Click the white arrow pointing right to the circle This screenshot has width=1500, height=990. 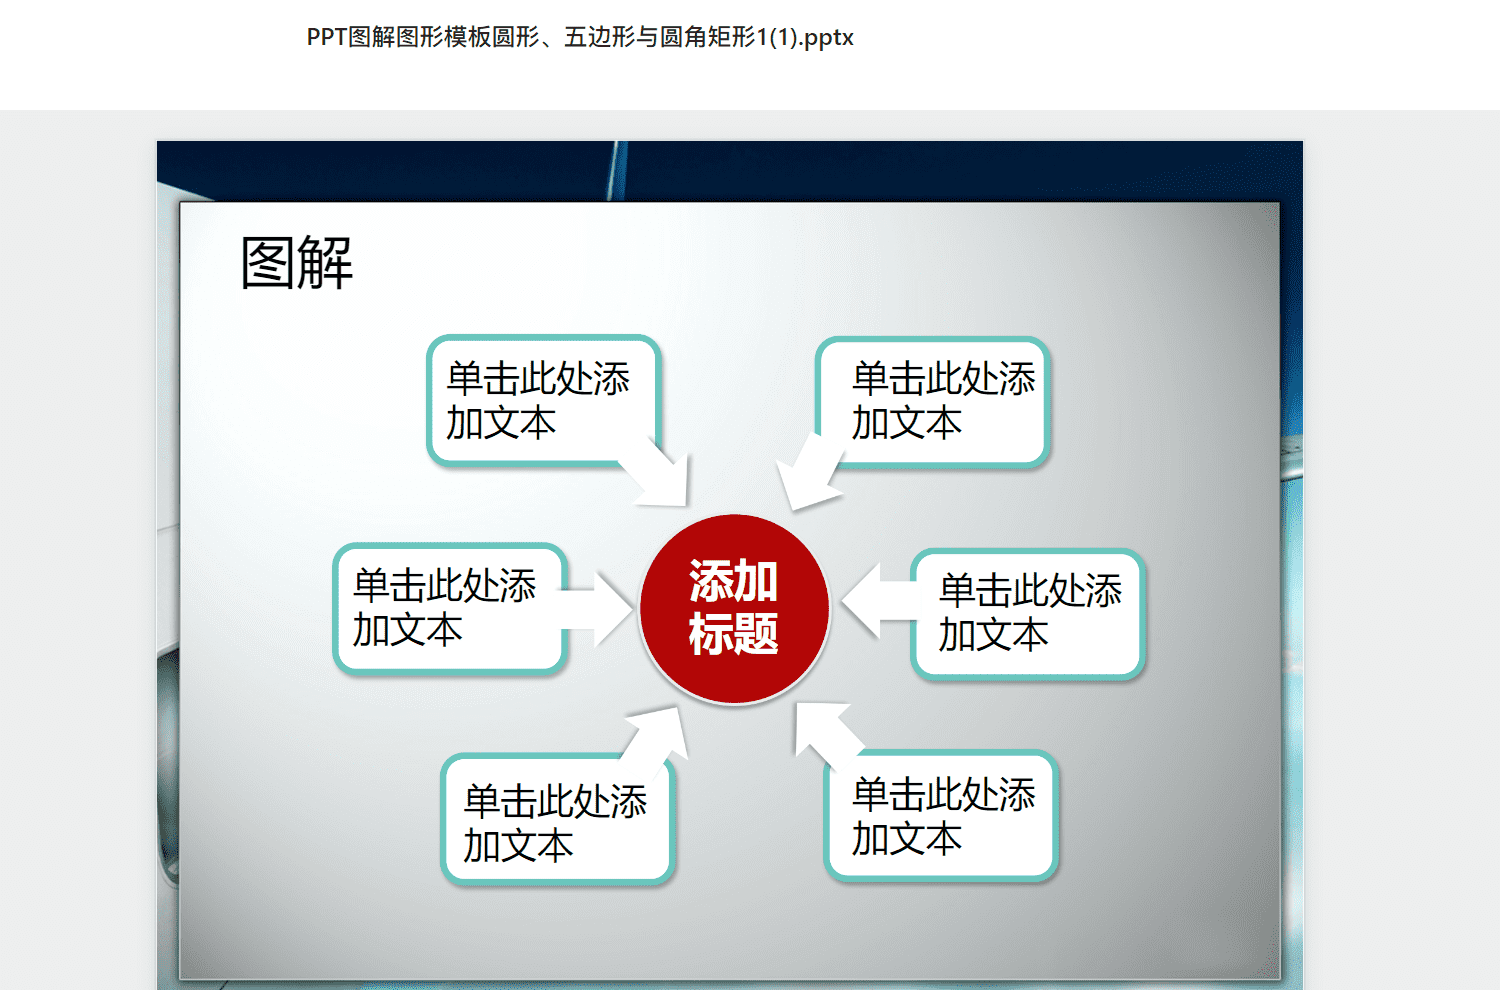coord(598,609)
